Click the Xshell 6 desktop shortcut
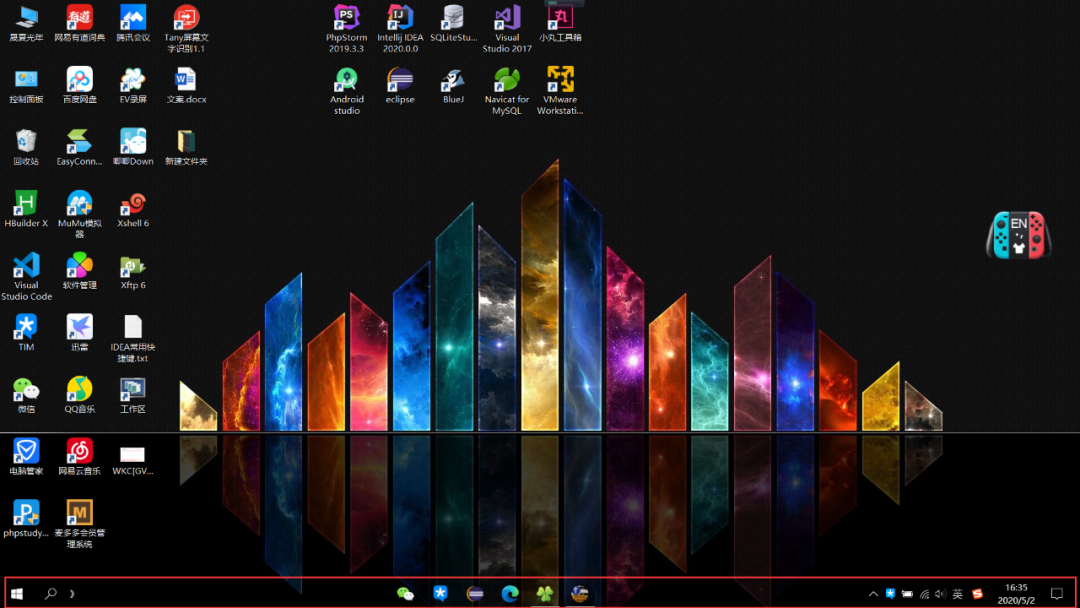This screenshot has height=608, width=1080. [x=133, y=204]
